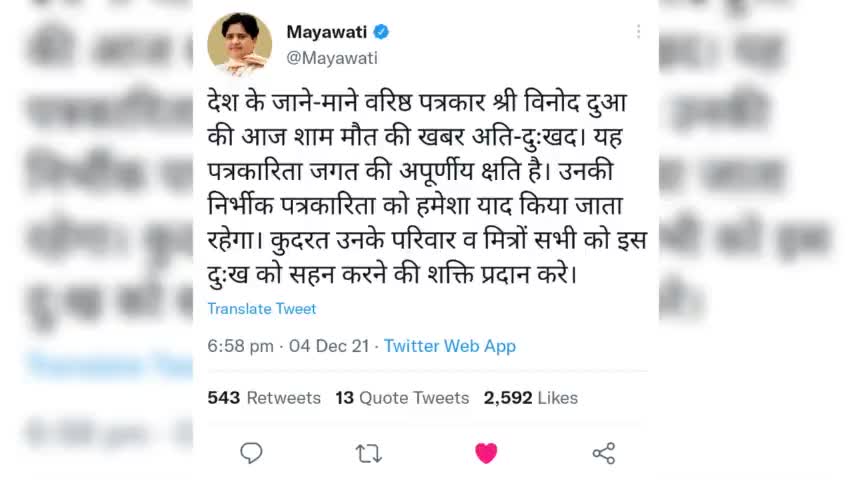852x480 pixels.
Task: Toggle the pink heart like icon
Action: 486,453
